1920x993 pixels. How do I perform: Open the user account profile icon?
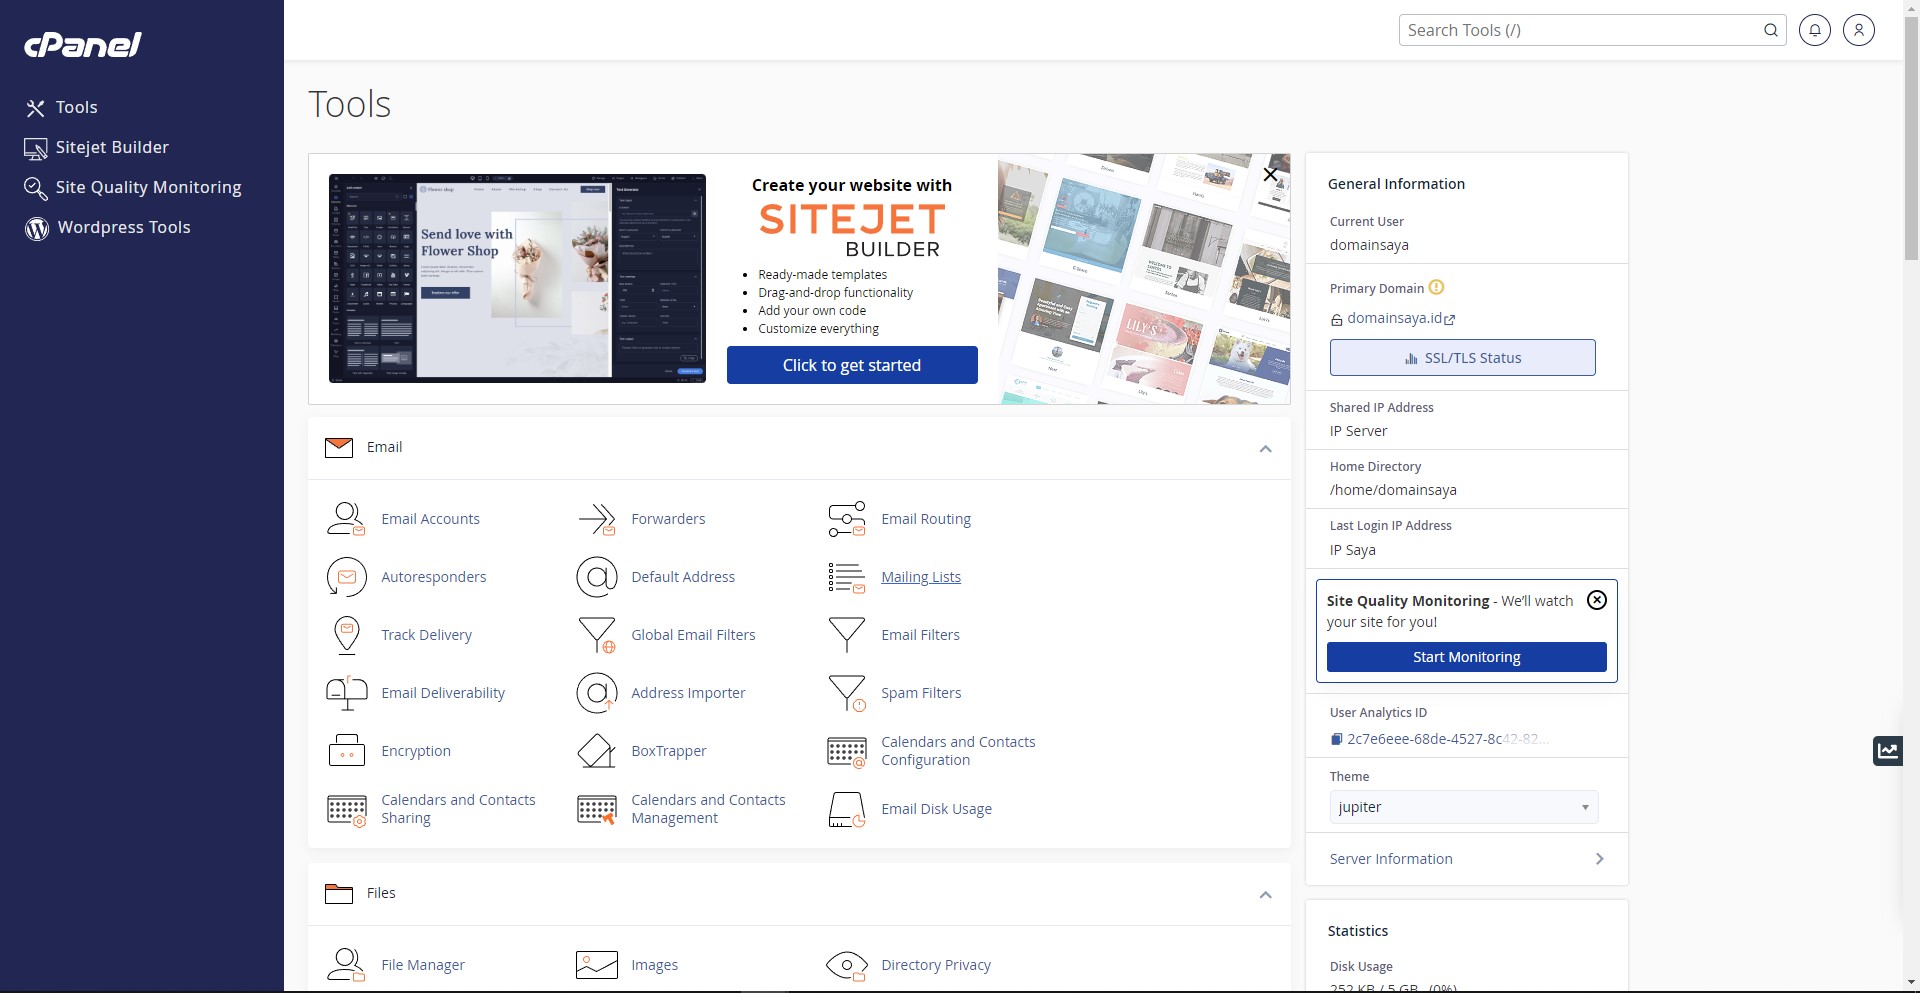[x=1859, y=30]
